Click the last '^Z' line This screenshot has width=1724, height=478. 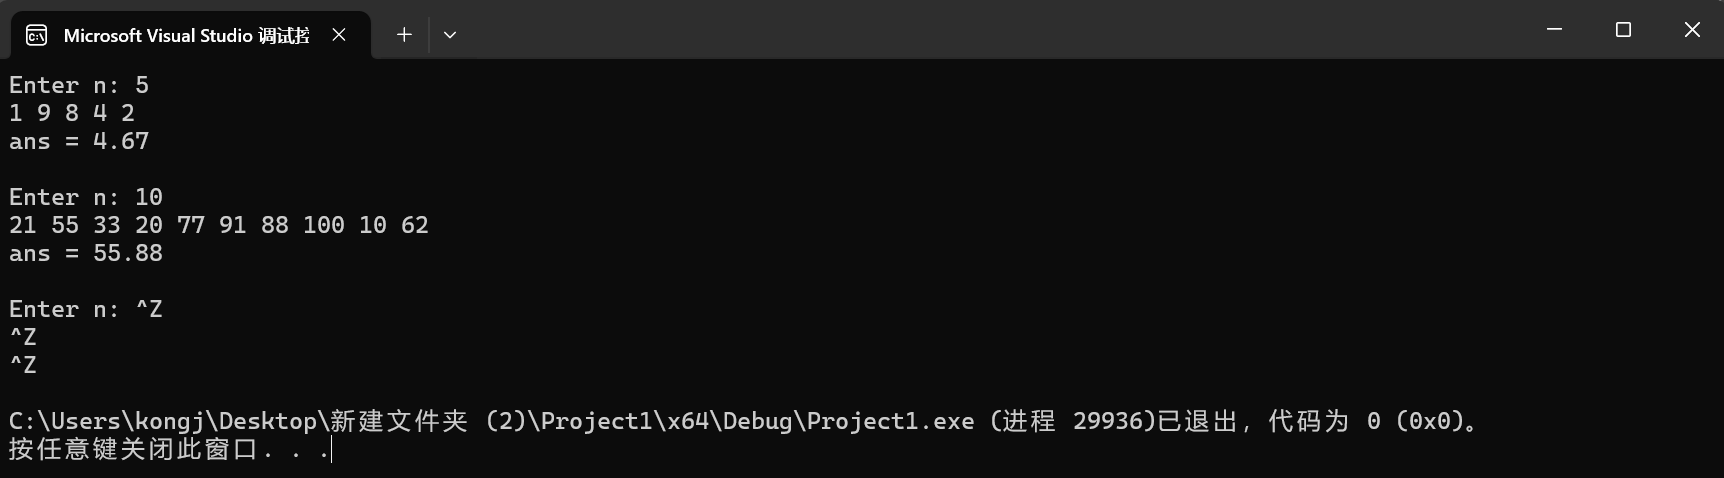23,365
